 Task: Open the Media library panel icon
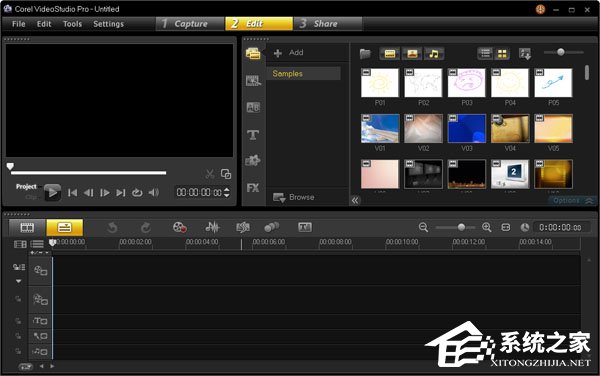click(x=253, y=53)
